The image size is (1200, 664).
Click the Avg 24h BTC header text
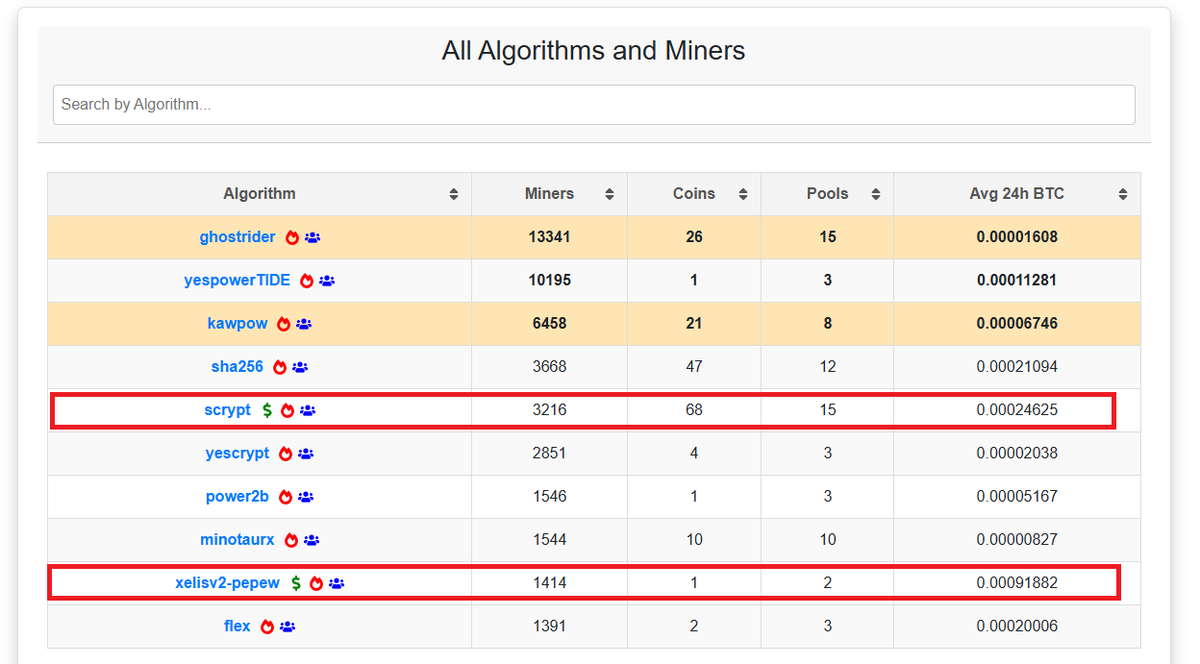pyautogui.click(x=1017, y=194)
